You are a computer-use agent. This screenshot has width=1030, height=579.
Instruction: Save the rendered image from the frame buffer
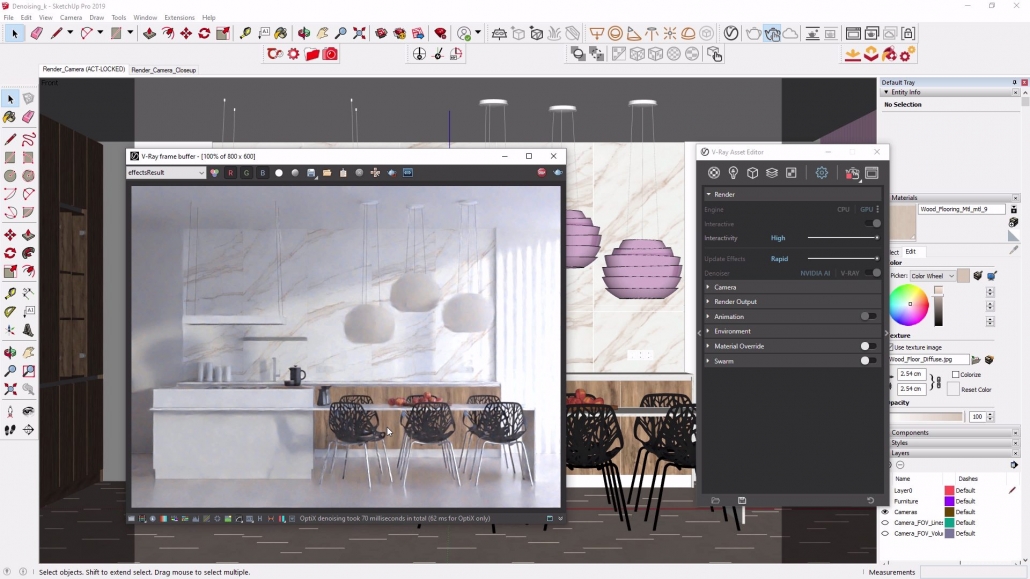tap(311, 172)
